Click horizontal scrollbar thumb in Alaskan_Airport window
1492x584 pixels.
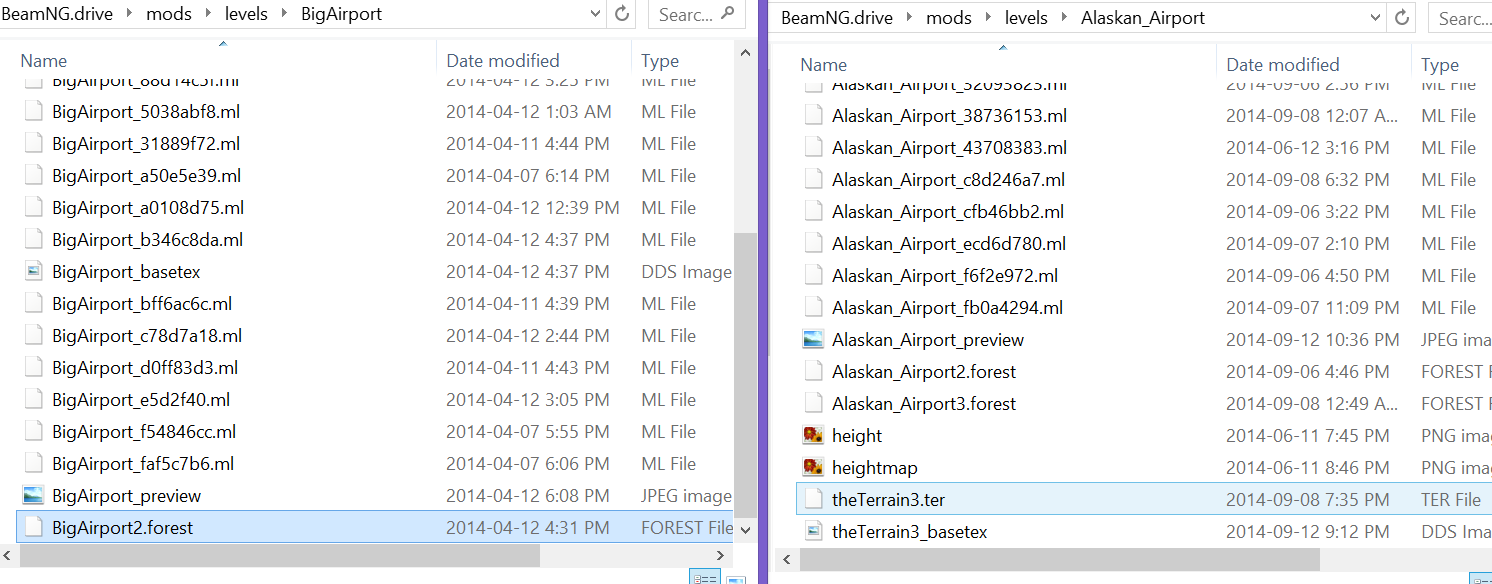point(1059,559)
